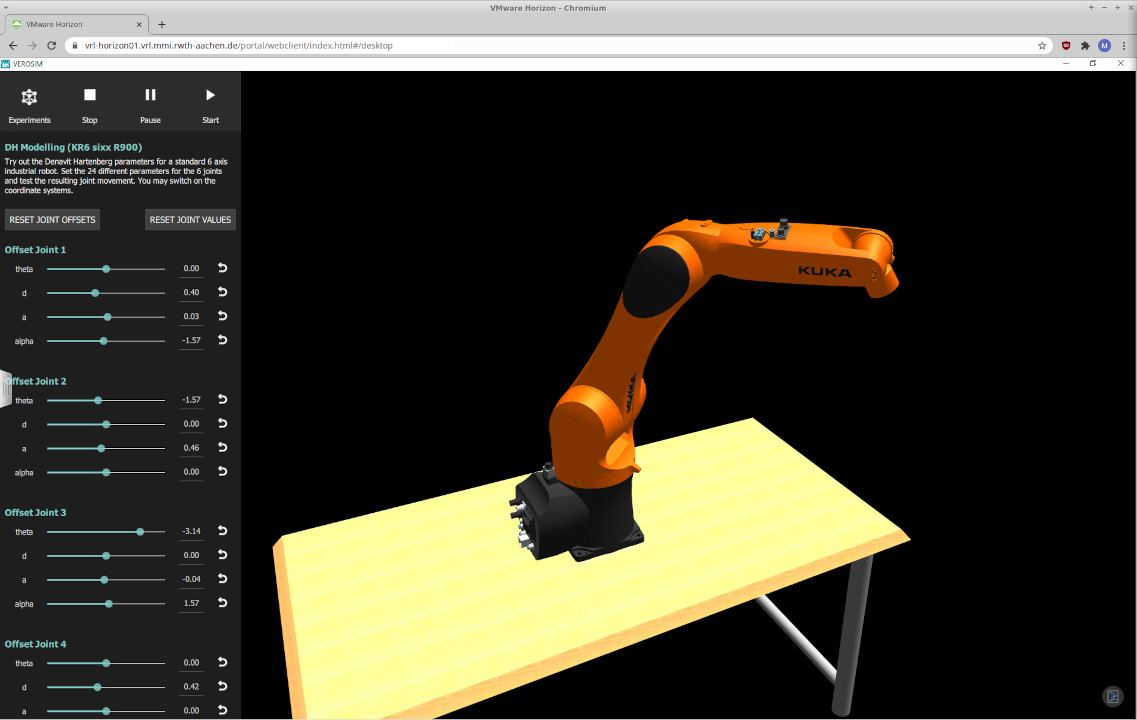1137x720 pixels.
Task: Edit Joint 3 a value field -0.04
Action: tap(191, 579)
